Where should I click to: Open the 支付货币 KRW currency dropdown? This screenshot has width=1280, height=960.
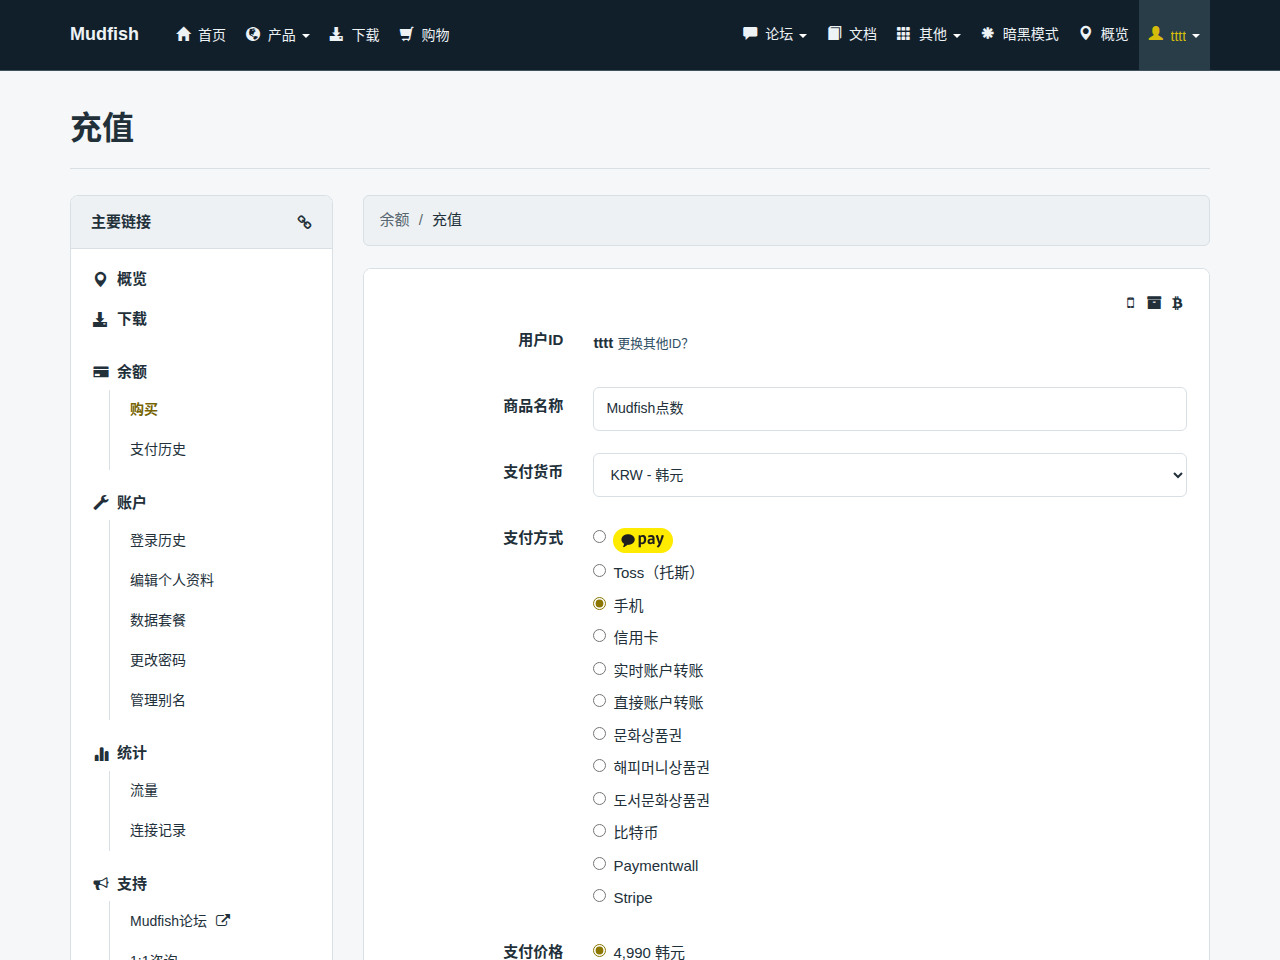point(890,475)
